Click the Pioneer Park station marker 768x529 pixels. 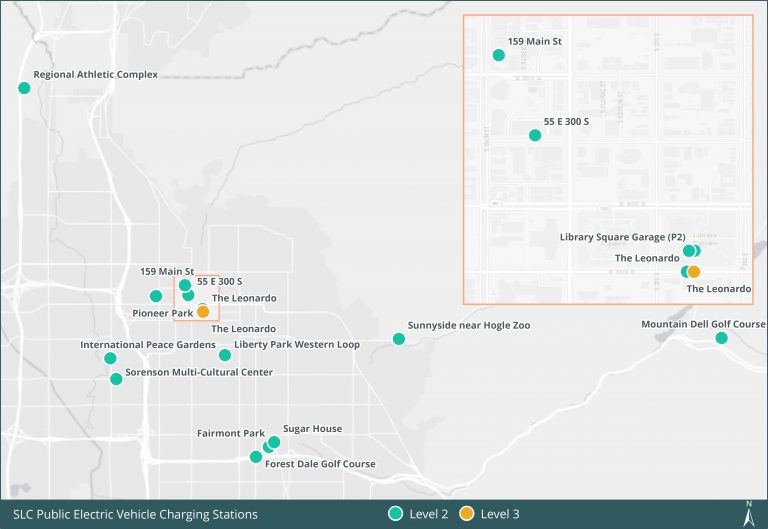pos(156,296)
